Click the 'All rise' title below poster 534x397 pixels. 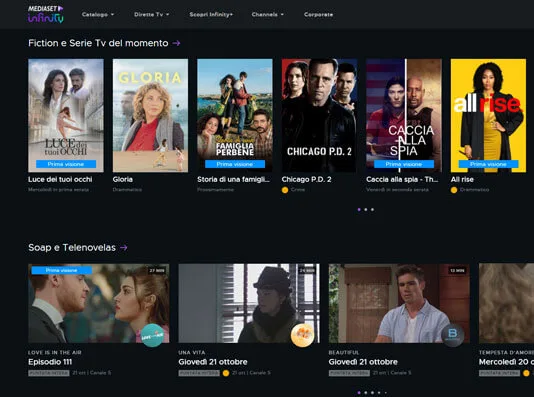pos(462,179)
